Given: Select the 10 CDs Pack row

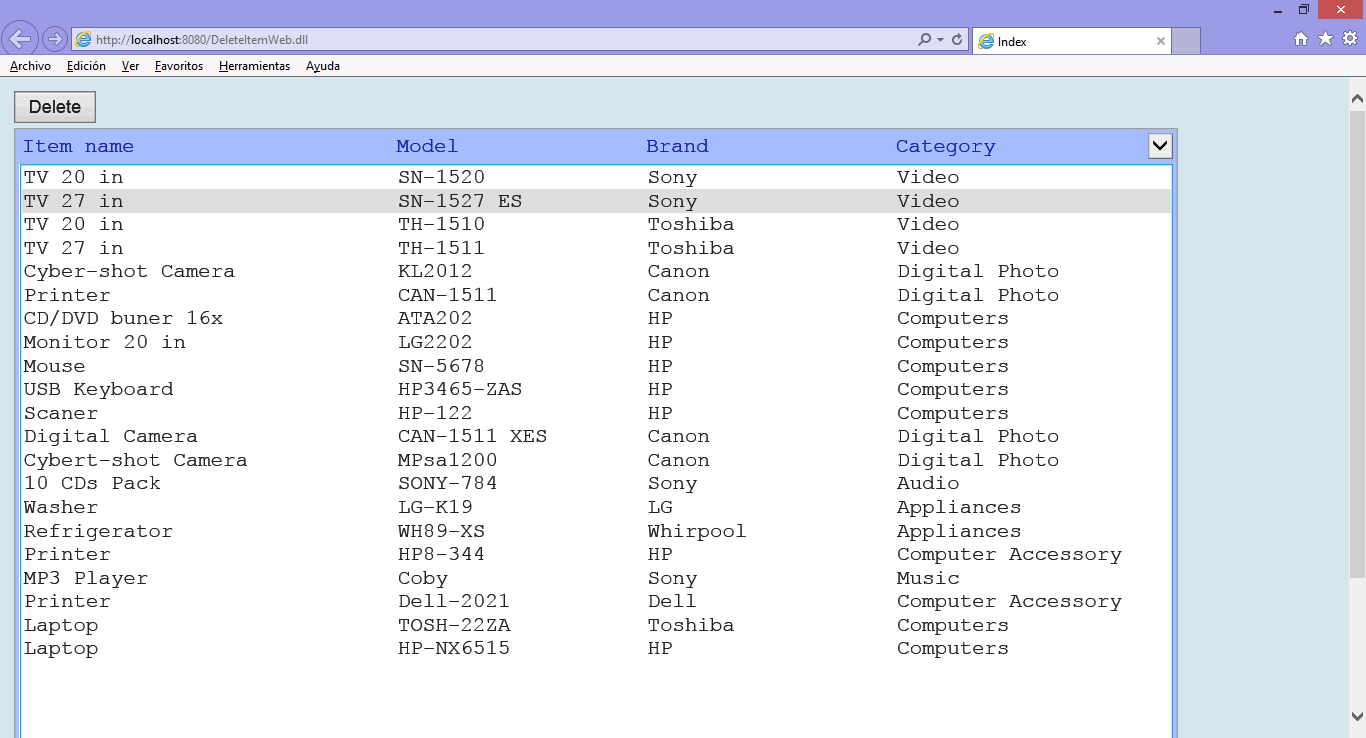Looking at the screenshot, I should coord(596,483).
